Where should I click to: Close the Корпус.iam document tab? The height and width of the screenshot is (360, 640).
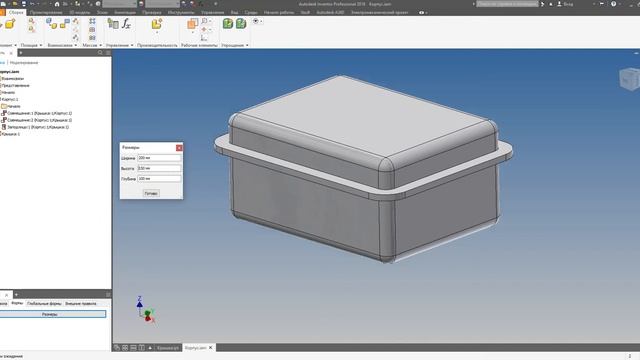pos(211,348)
